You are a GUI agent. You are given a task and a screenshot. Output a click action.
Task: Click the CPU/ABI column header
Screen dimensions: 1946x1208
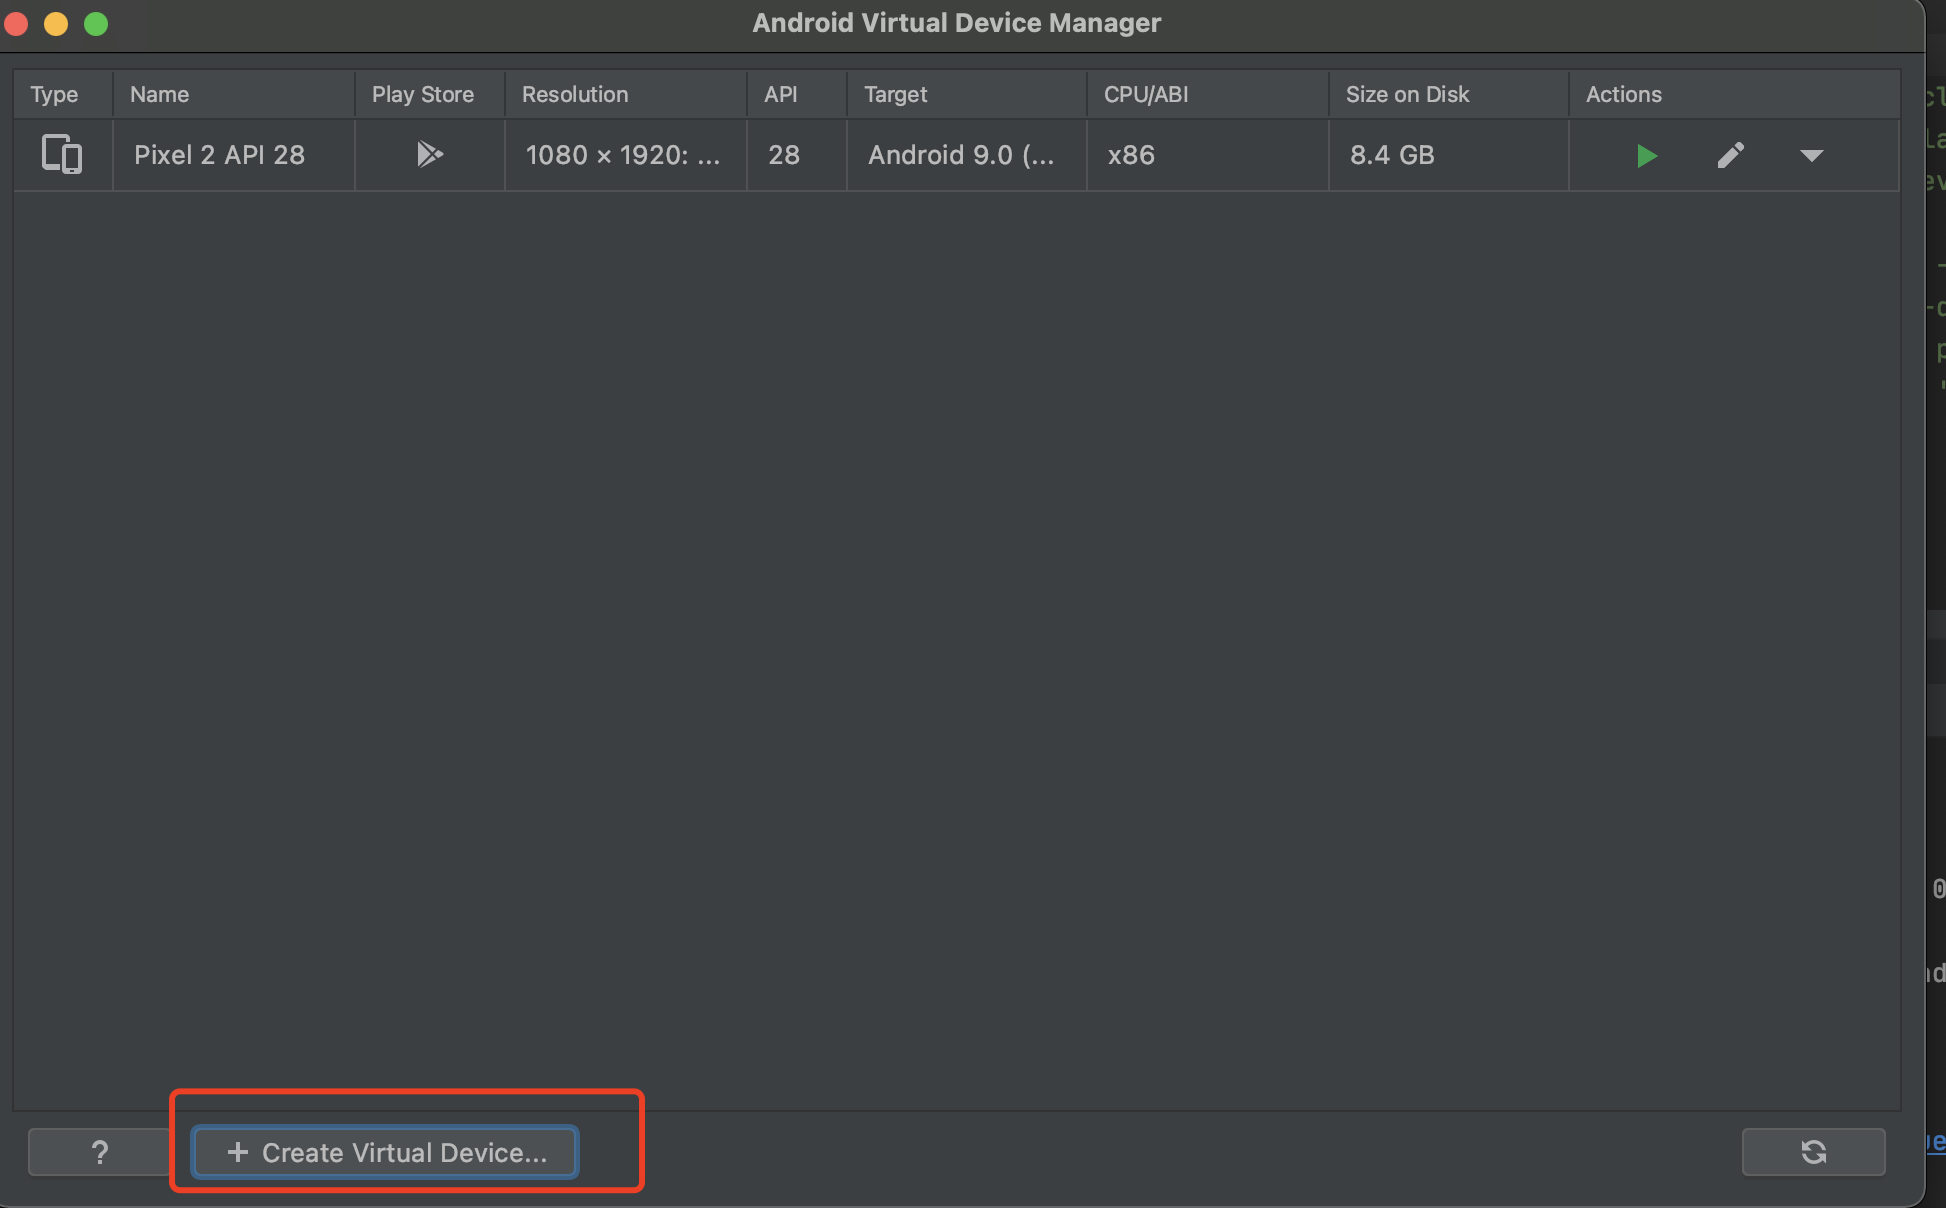(1146, 94)
